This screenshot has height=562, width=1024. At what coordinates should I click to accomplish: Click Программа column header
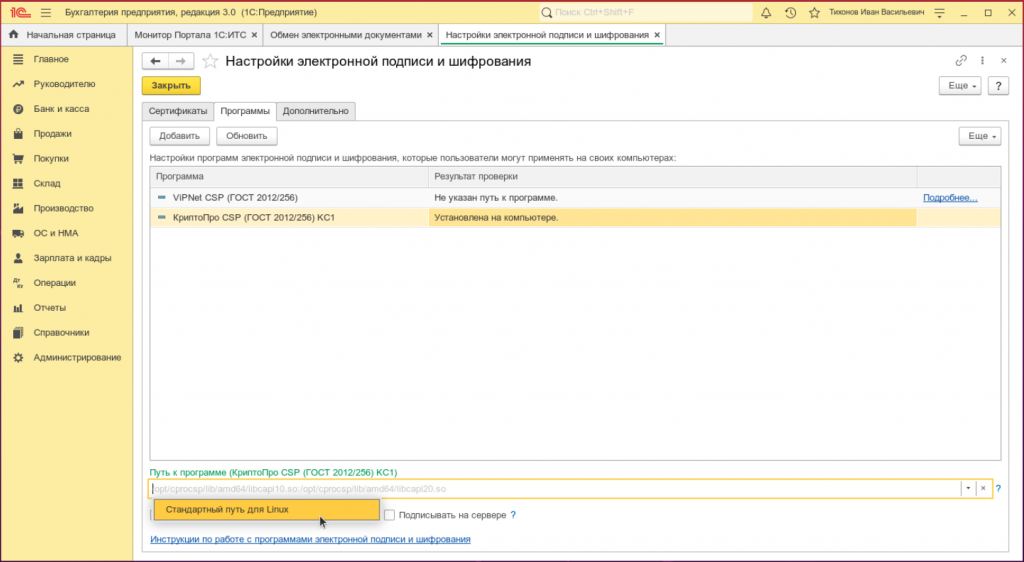click(289, 176)
